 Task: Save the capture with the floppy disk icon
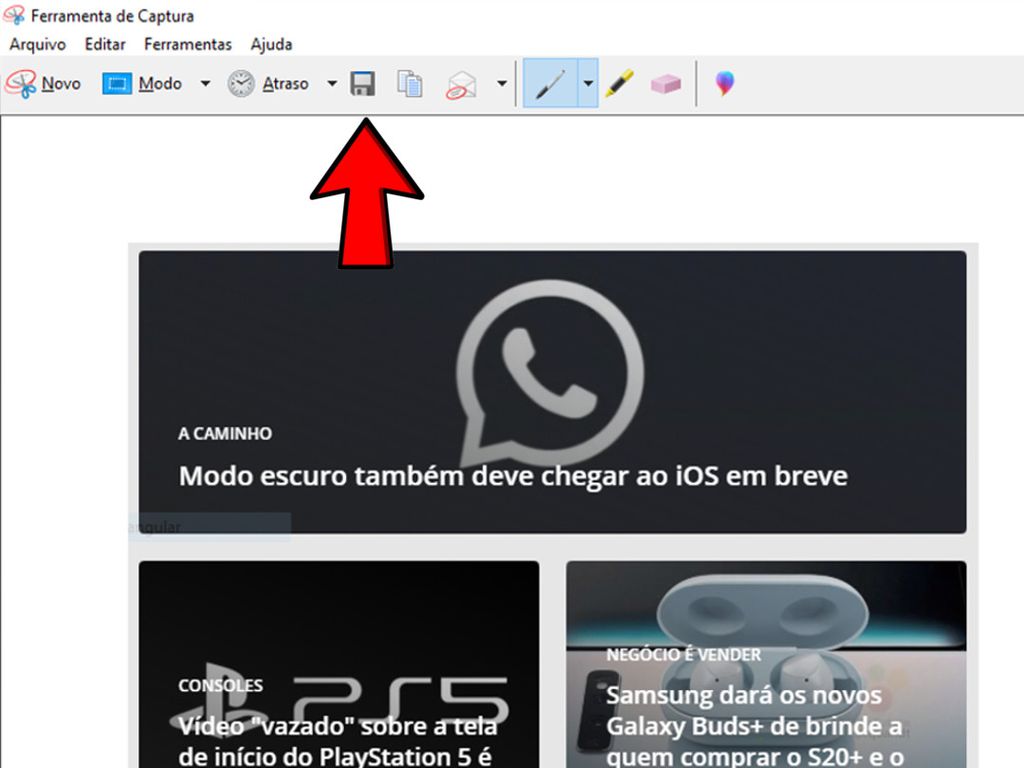tap(362, 84)
